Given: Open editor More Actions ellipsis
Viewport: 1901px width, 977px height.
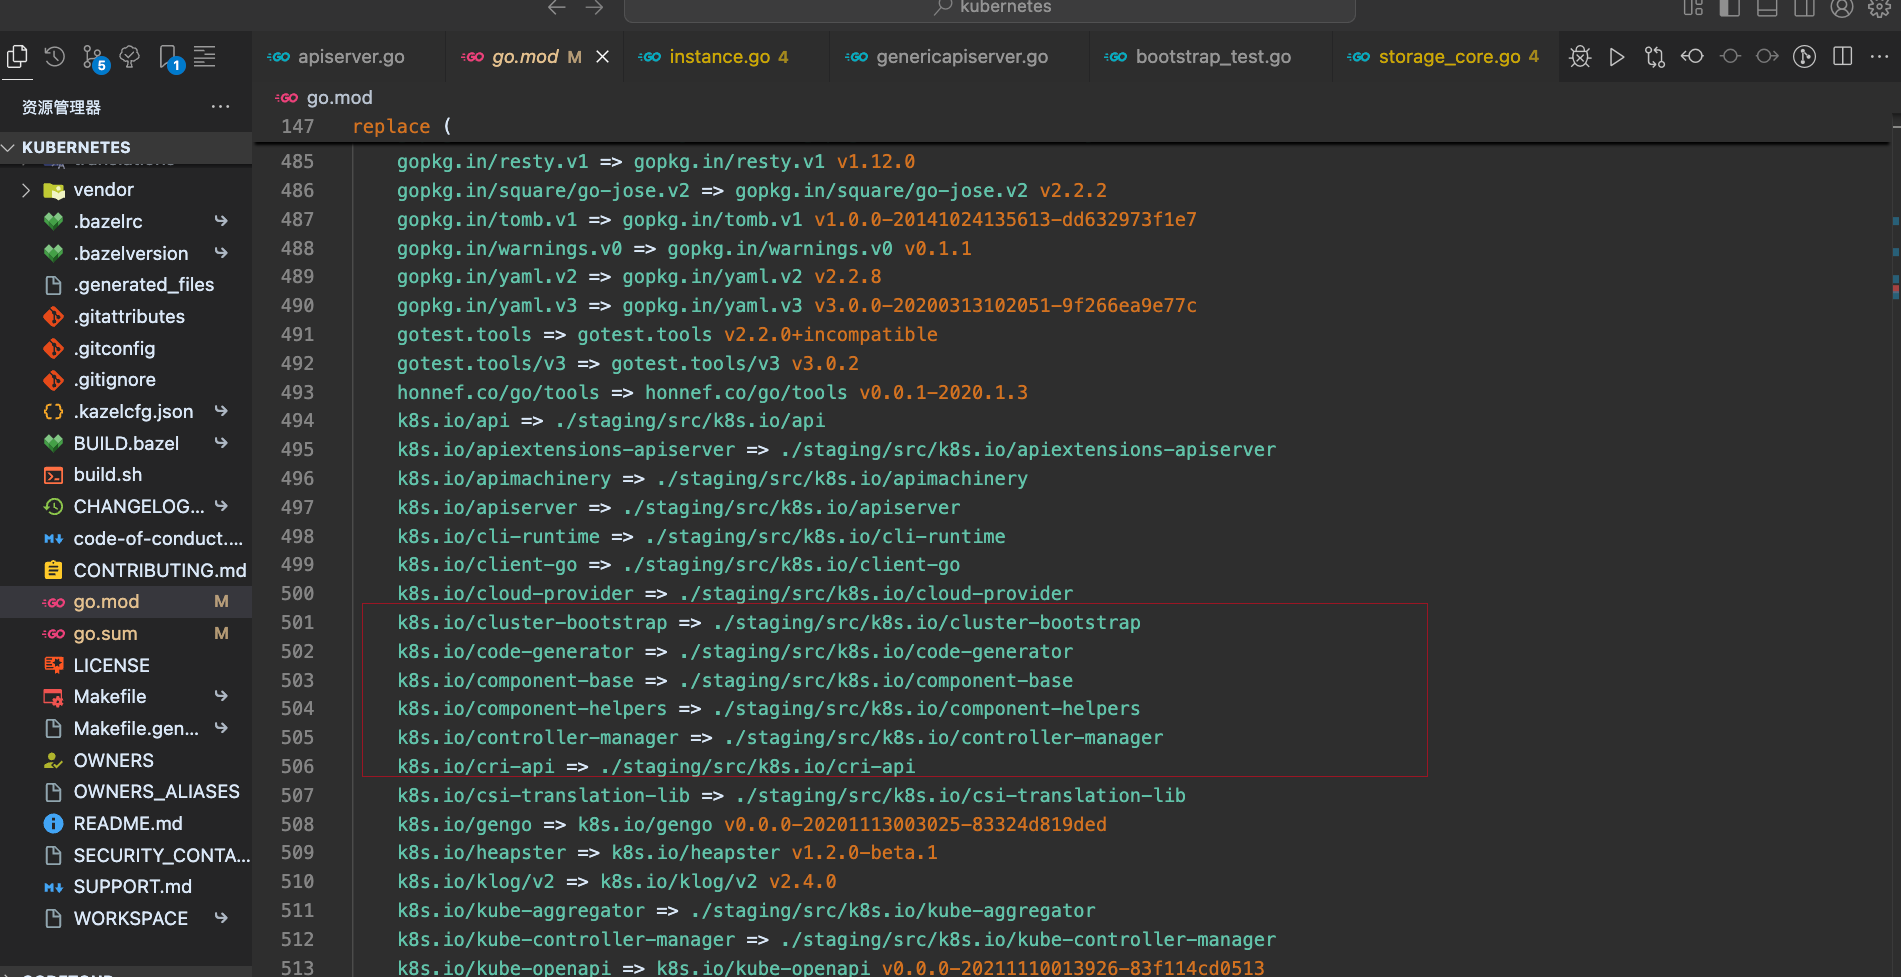Looking at the screenshot, I should click(1879, 57).
